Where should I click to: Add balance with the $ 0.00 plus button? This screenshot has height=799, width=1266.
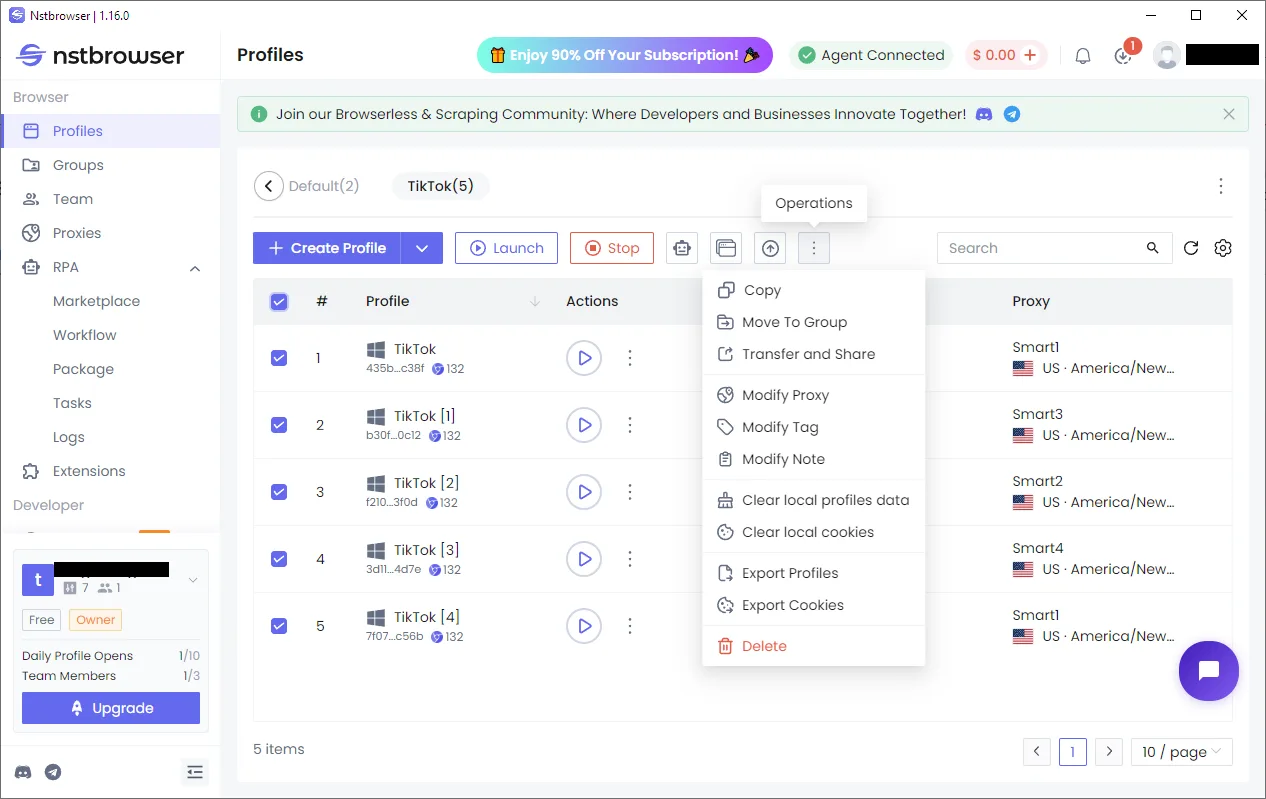point(1029,55)
